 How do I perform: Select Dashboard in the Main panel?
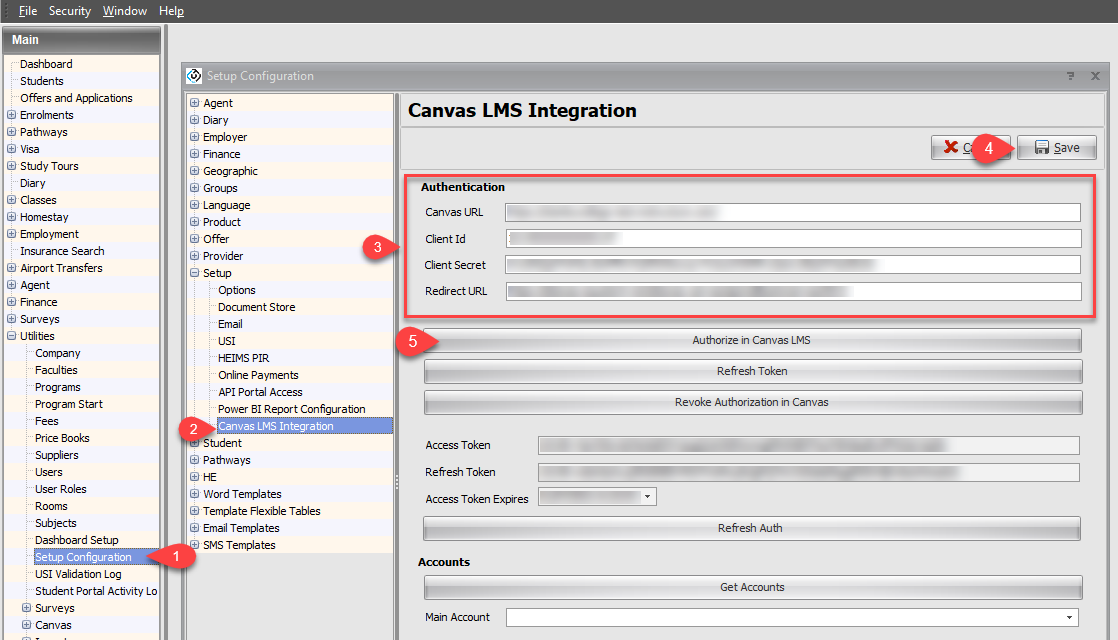click(46, 64)
